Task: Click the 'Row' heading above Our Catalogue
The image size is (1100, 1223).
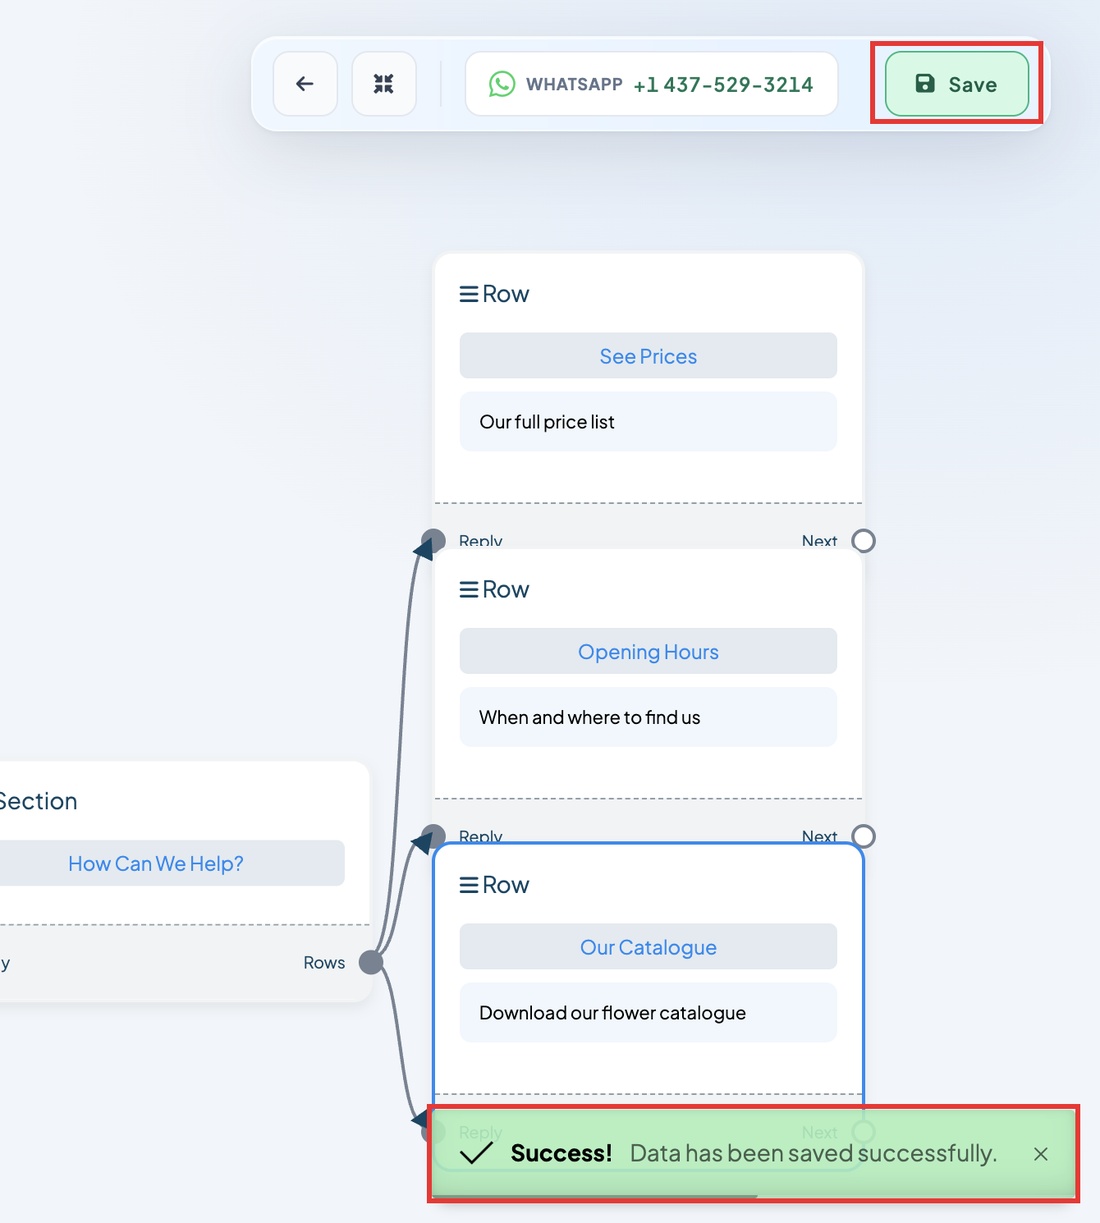Action: pyautogui.click(x=506, y=885)
